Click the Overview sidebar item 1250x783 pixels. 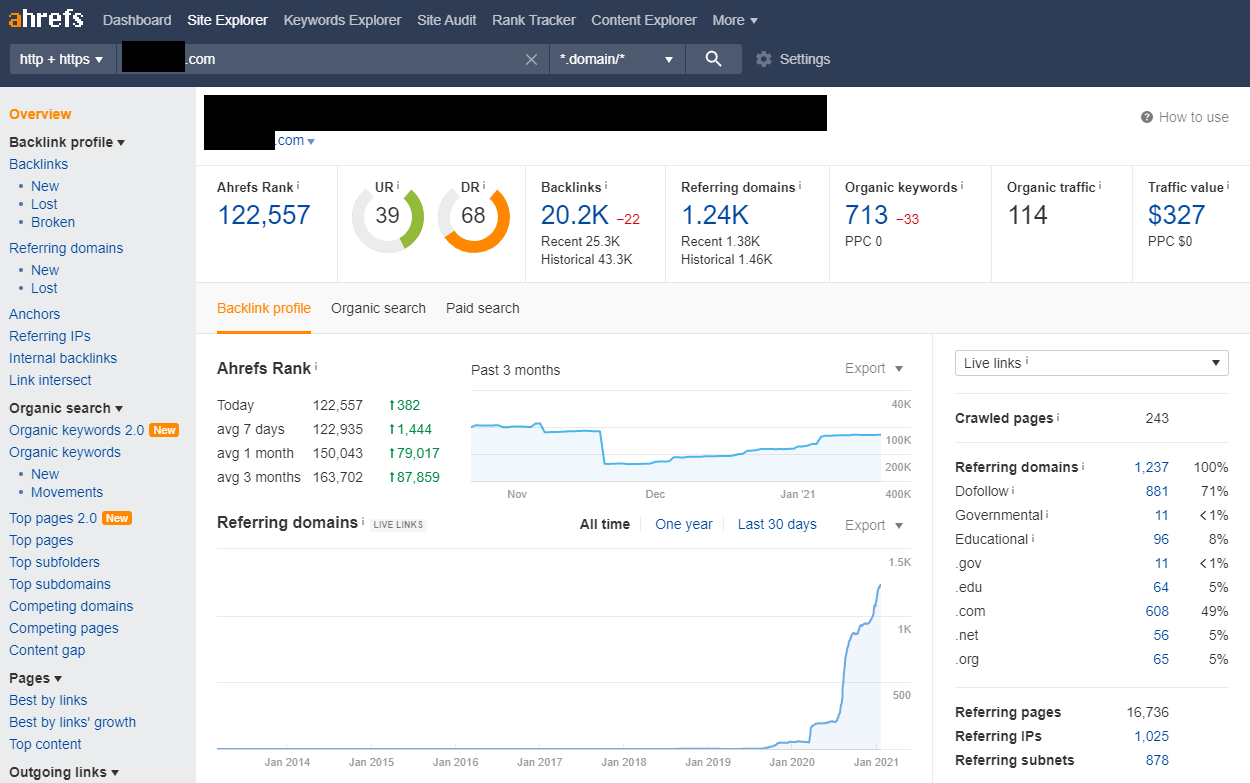(40, 114)
